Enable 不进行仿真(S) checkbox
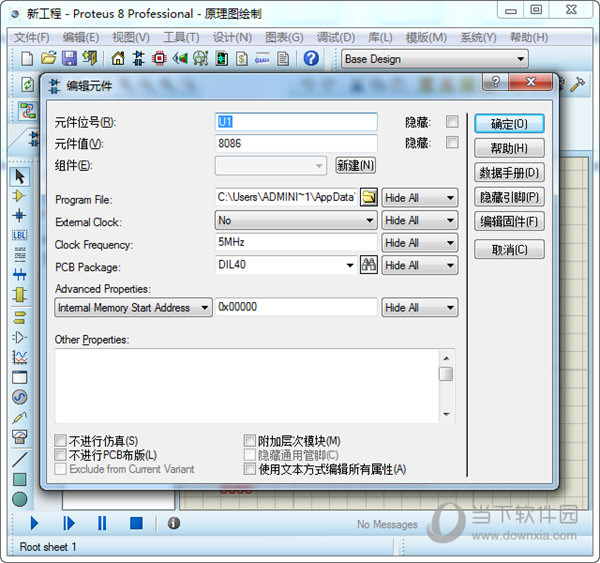The image size is (600, 563). (60, 441)
